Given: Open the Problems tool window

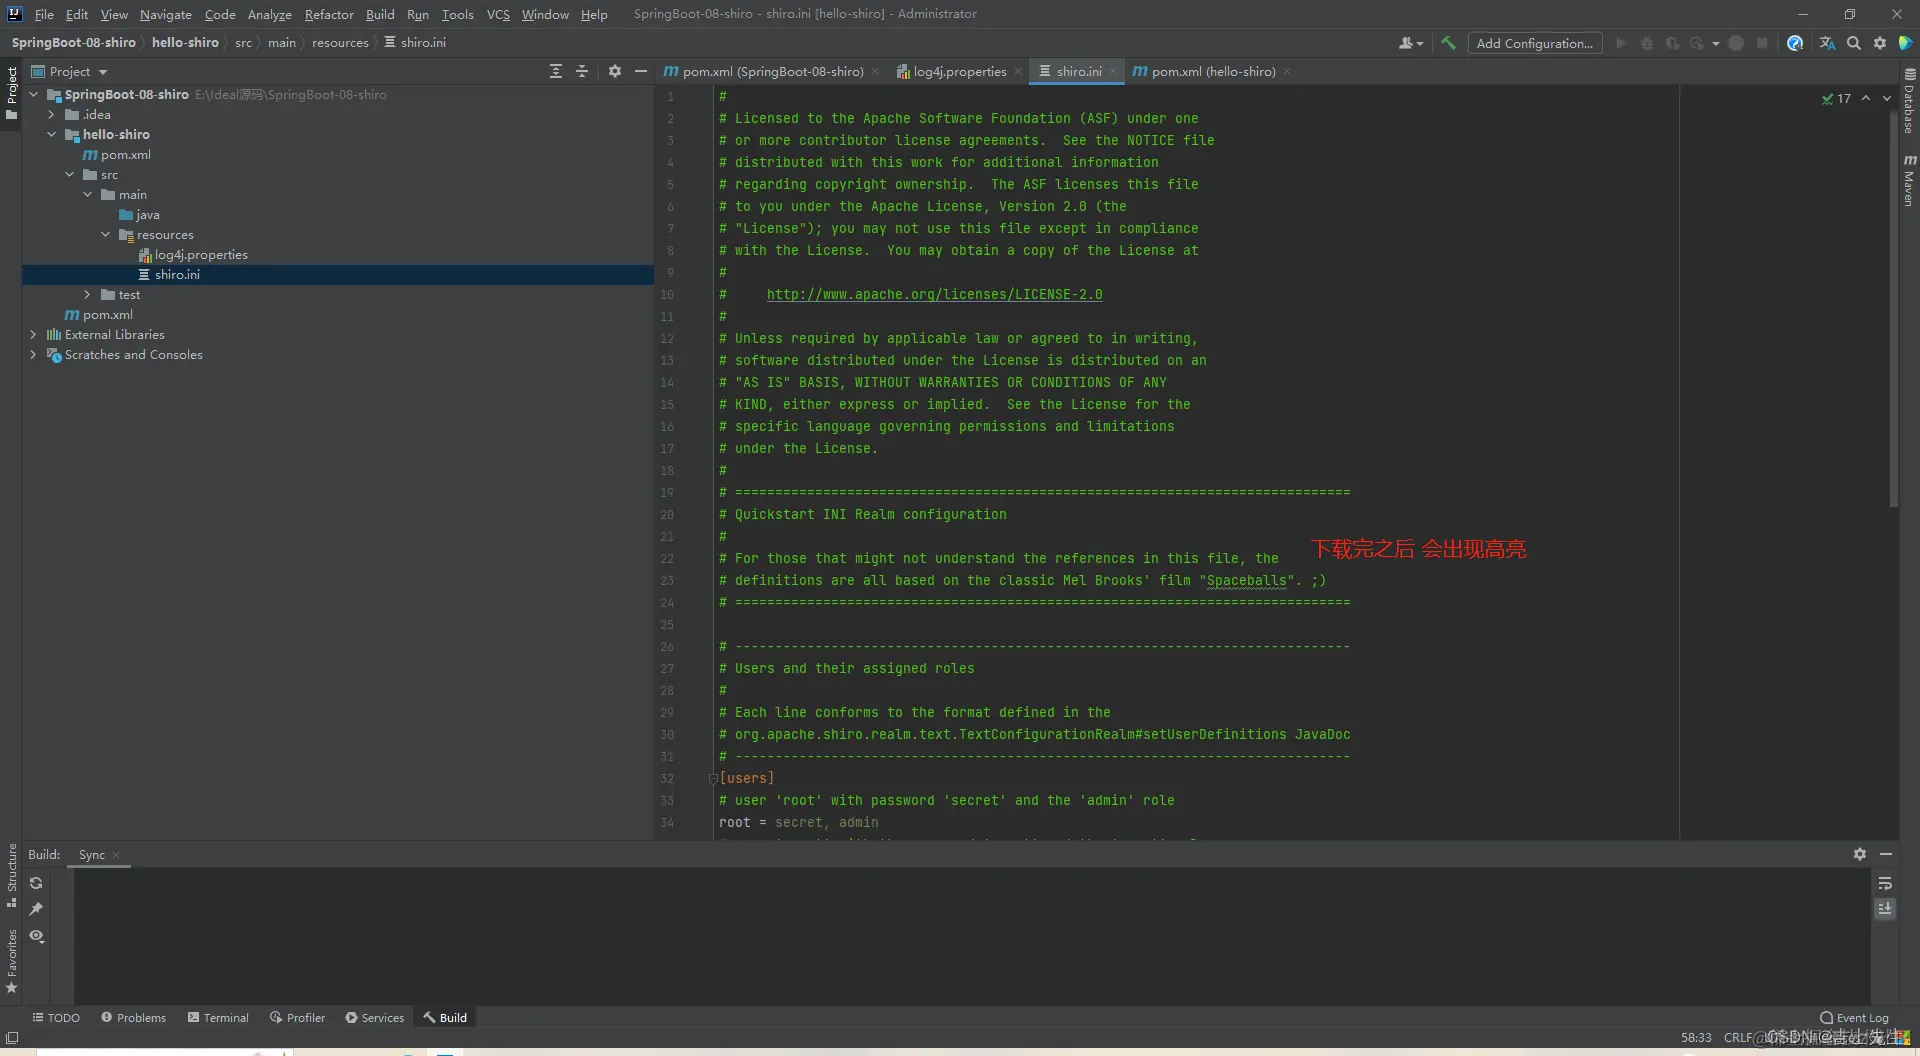Looking at the screenshot, I should tap(133, 1017).
